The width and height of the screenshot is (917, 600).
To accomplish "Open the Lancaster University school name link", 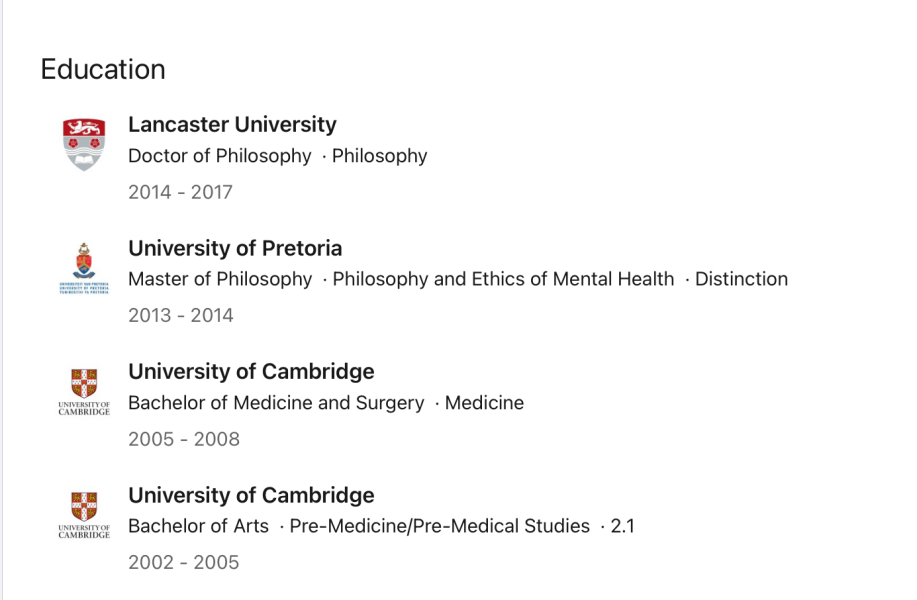I will pyautogui.click(x=232, y=125).
